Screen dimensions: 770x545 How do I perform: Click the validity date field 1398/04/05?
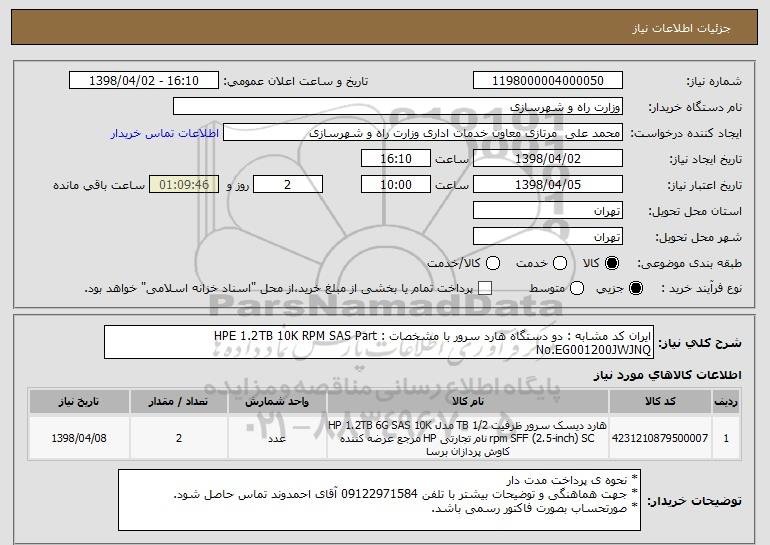click(548, 185)
